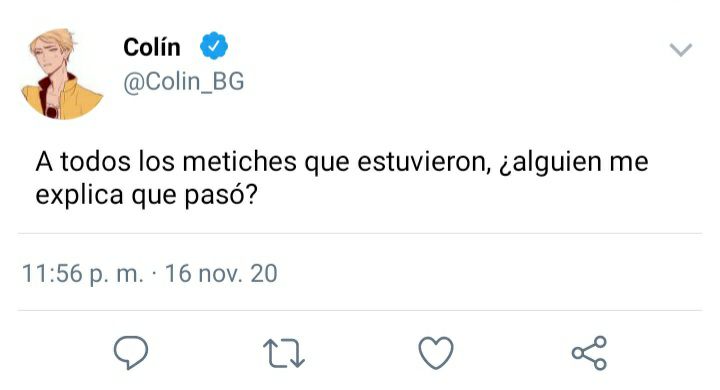The height and width of the screenshot is (390, 720).
Task: Open Colín's profile picture
Action: [62, 73]
